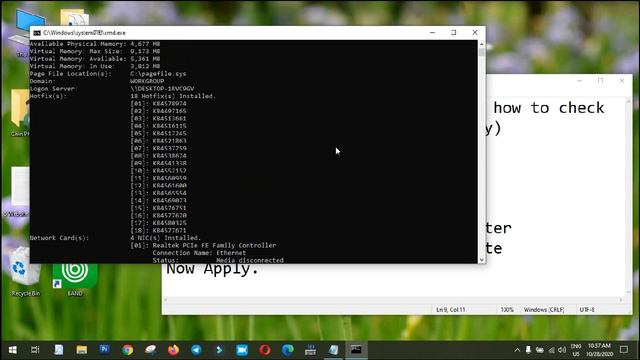Click the Command Prompt scrollbar up arrow
The image size is (640, 360).
482,44
